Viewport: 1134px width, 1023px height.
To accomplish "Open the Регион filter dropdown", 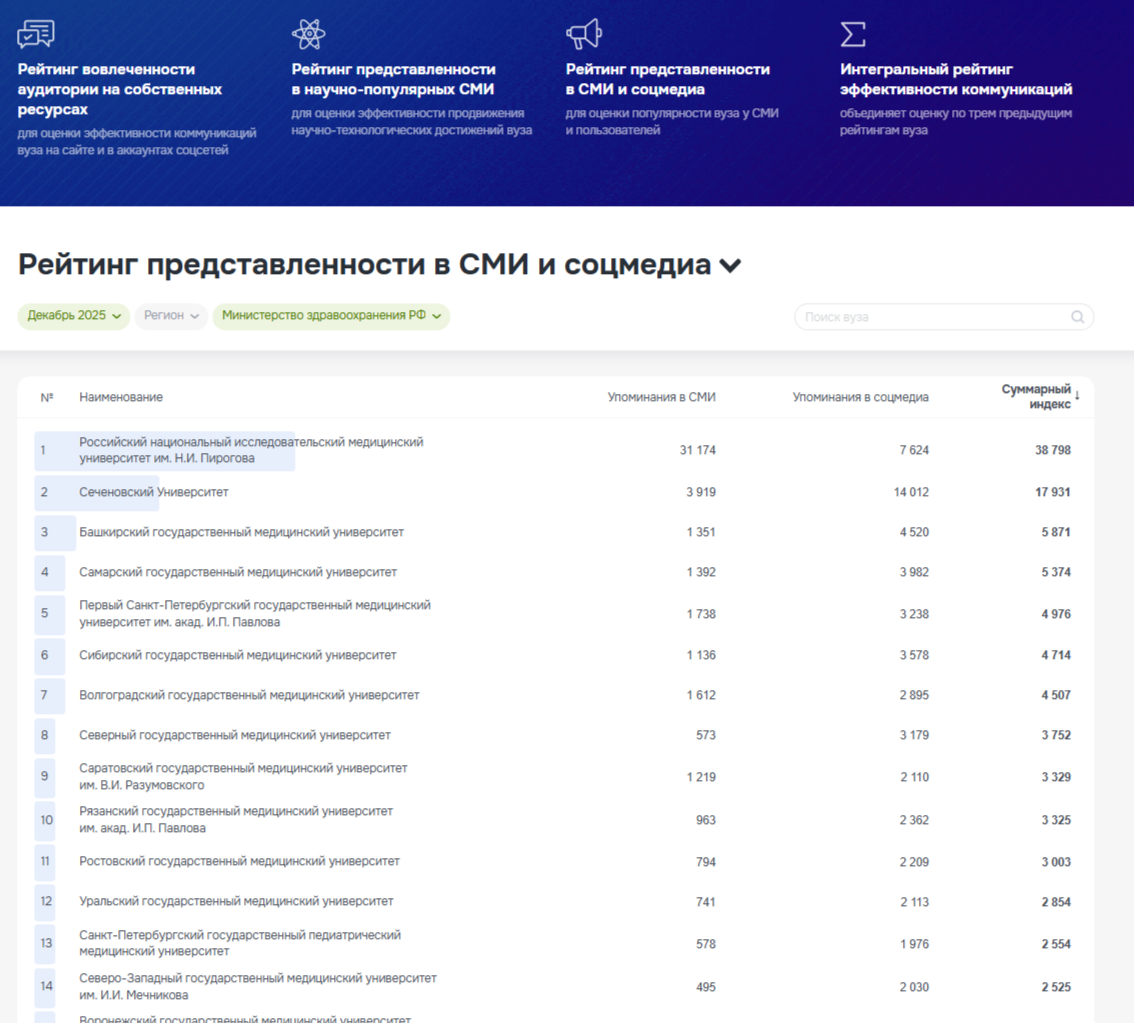I will (171, 316).
